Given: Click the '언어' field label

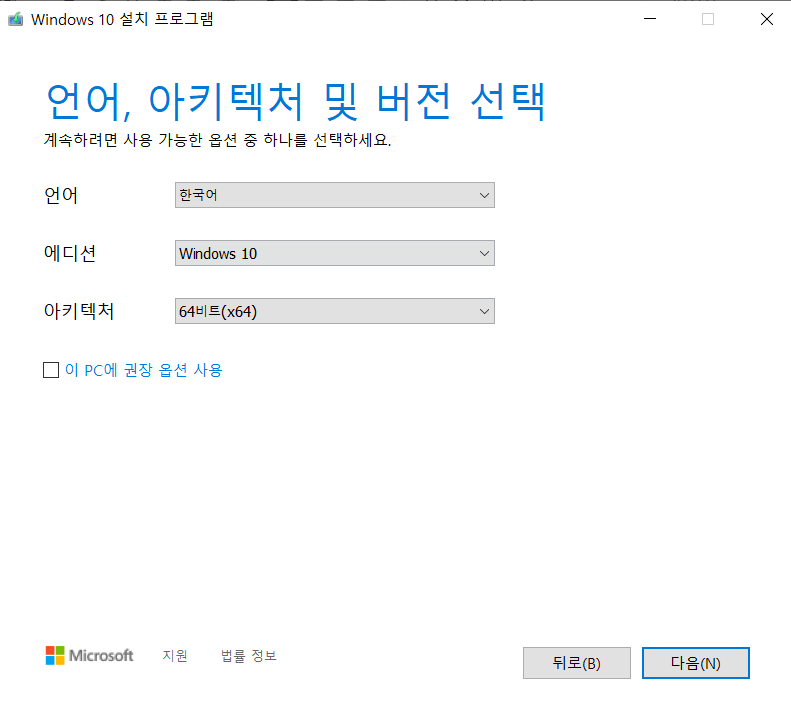Looking at the screenshot, I should pos(61,195).
